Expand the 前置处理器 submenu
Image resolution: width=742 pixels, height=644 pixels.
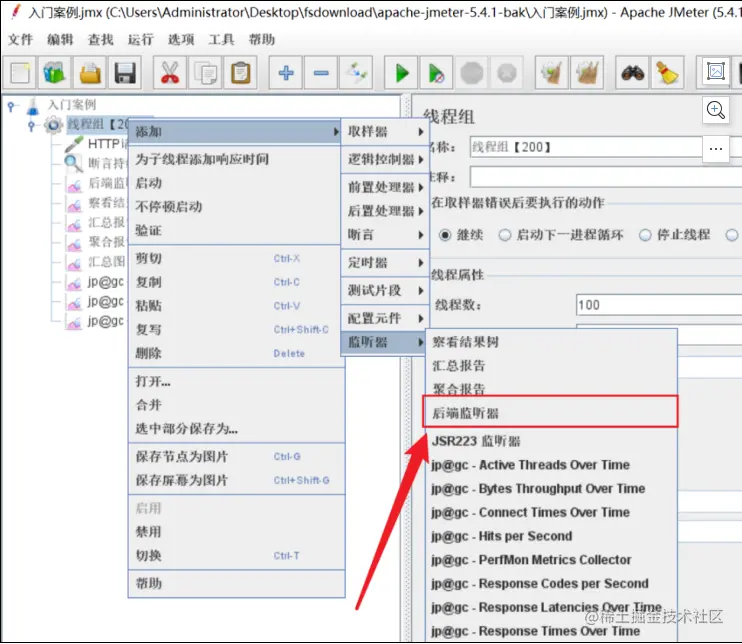pyautogui.click(x=385, y=187)
